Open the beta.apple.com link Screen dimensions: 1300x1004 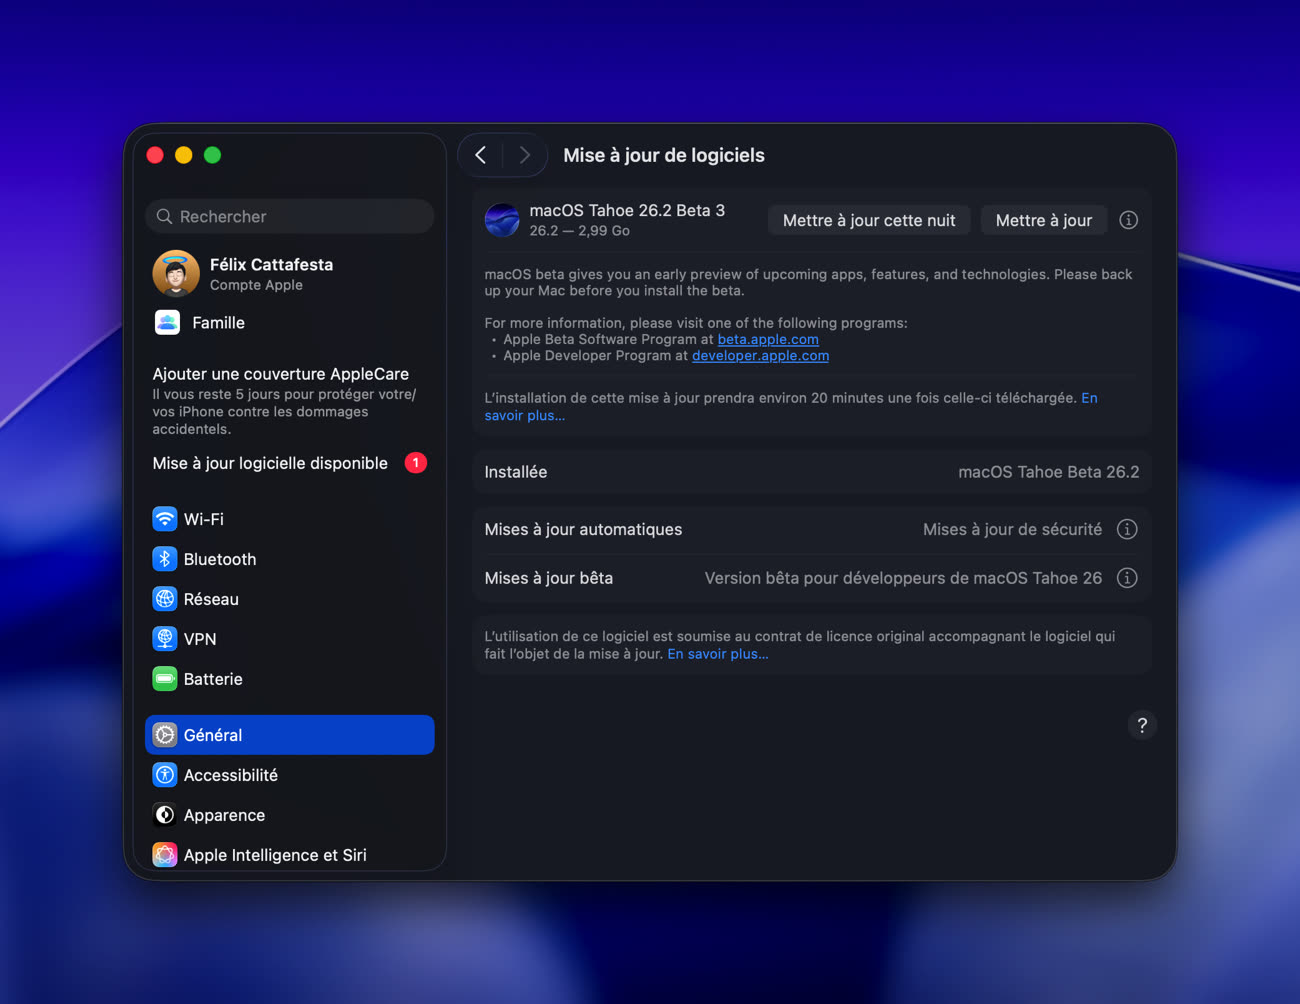767,339
